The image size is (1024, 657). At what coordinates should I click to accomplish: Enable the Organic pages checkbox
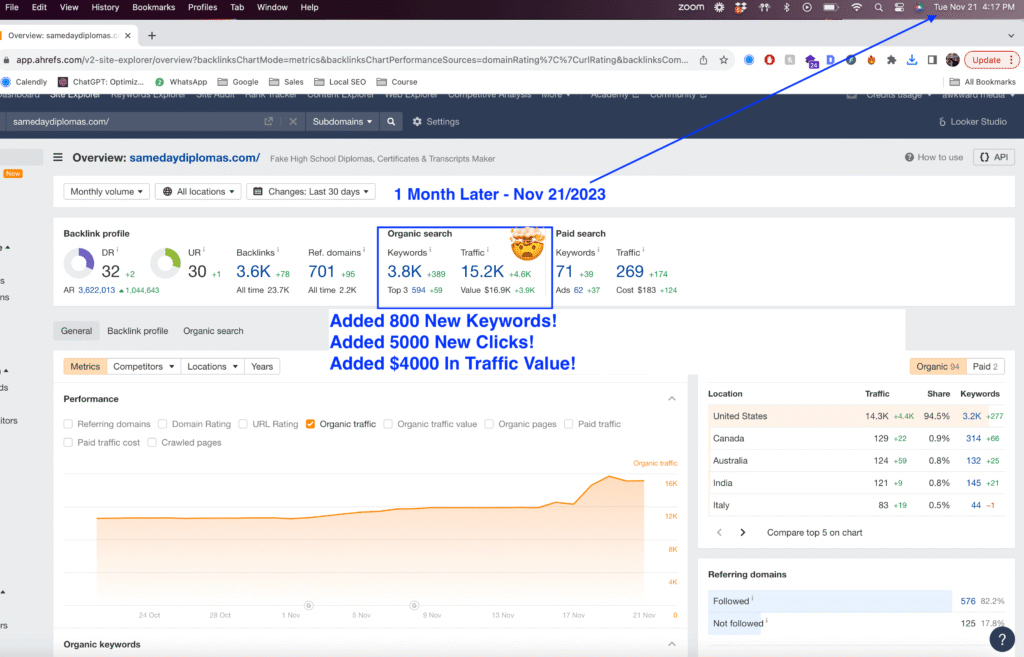pyautogui.click(x=489, y=424)
